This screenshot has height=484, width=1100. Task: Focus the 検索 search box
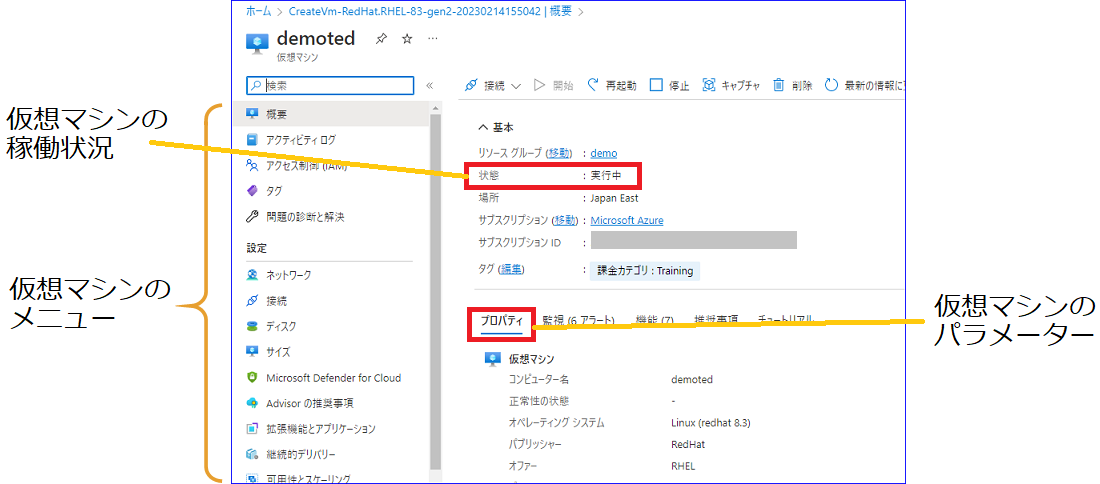point(330,86)
